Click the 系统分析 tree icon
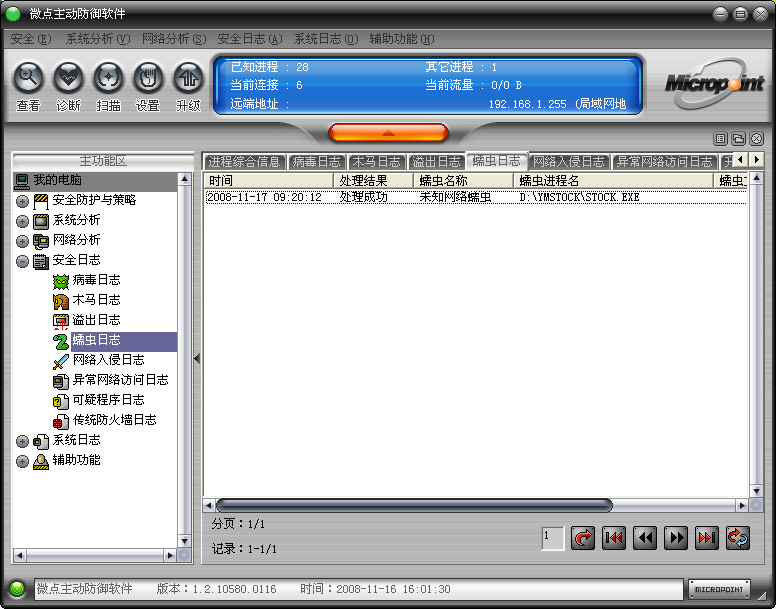The image size is (776, 609). pos(41,221)
